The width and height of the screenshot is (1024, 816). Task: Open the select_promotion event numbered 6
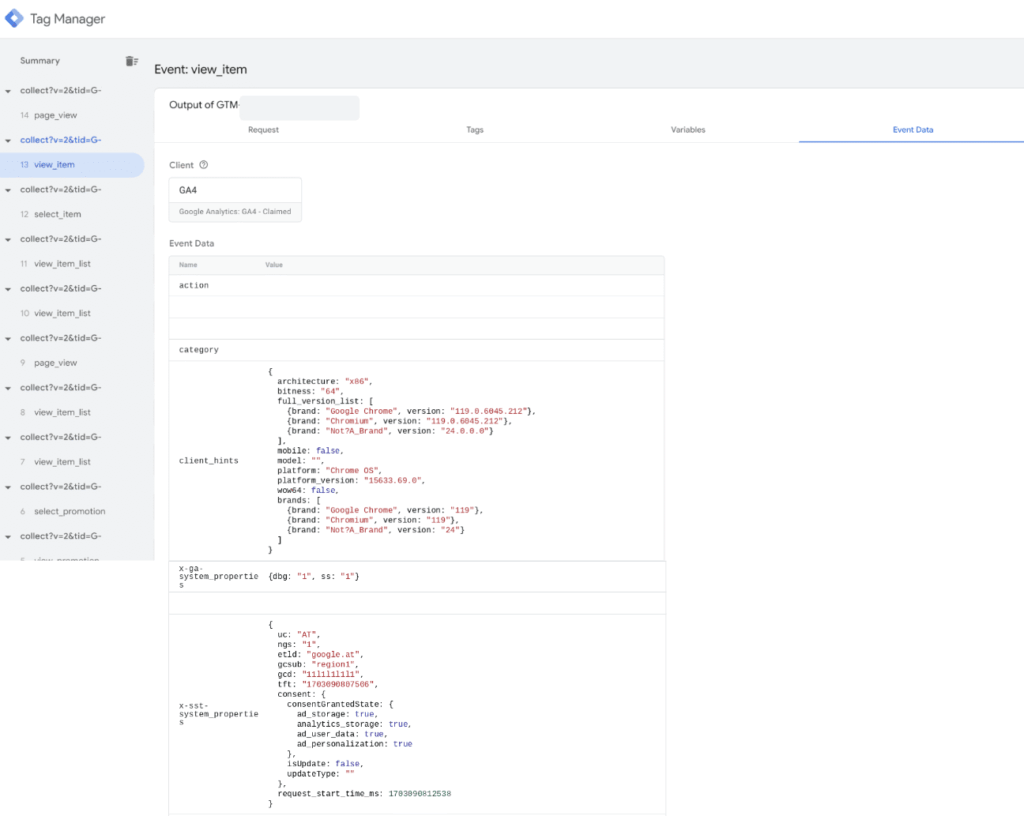point(70,511)
